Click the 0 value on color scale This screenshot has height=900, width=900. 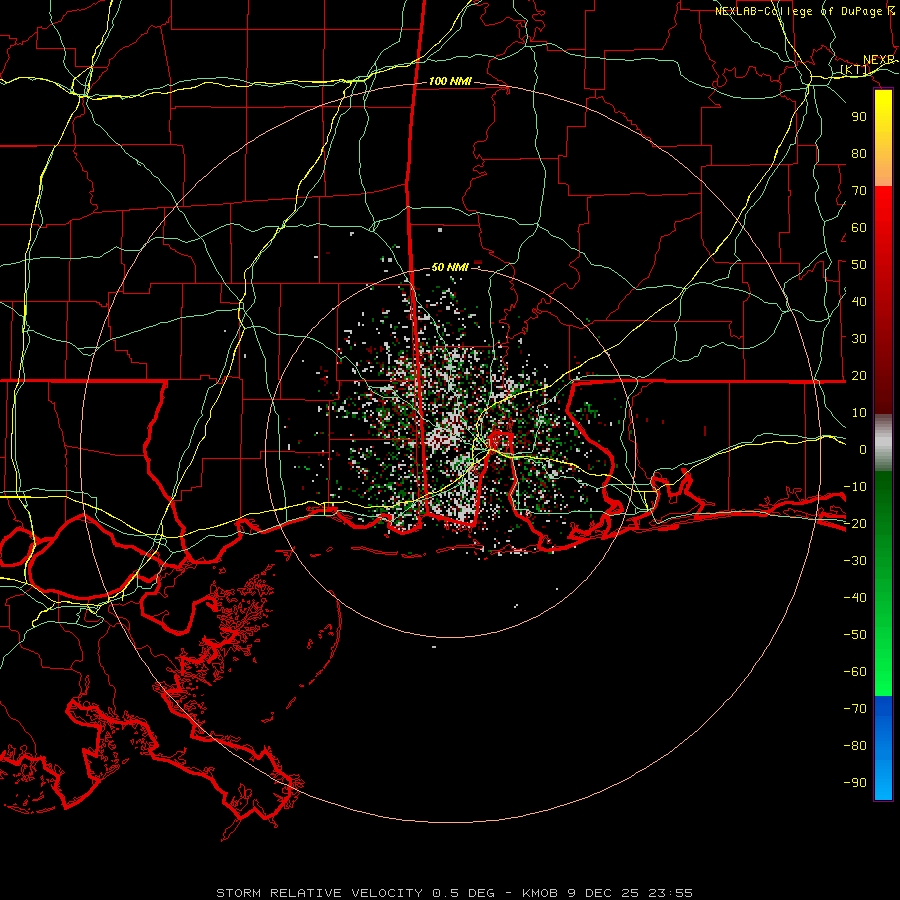[x=863, y=449]
